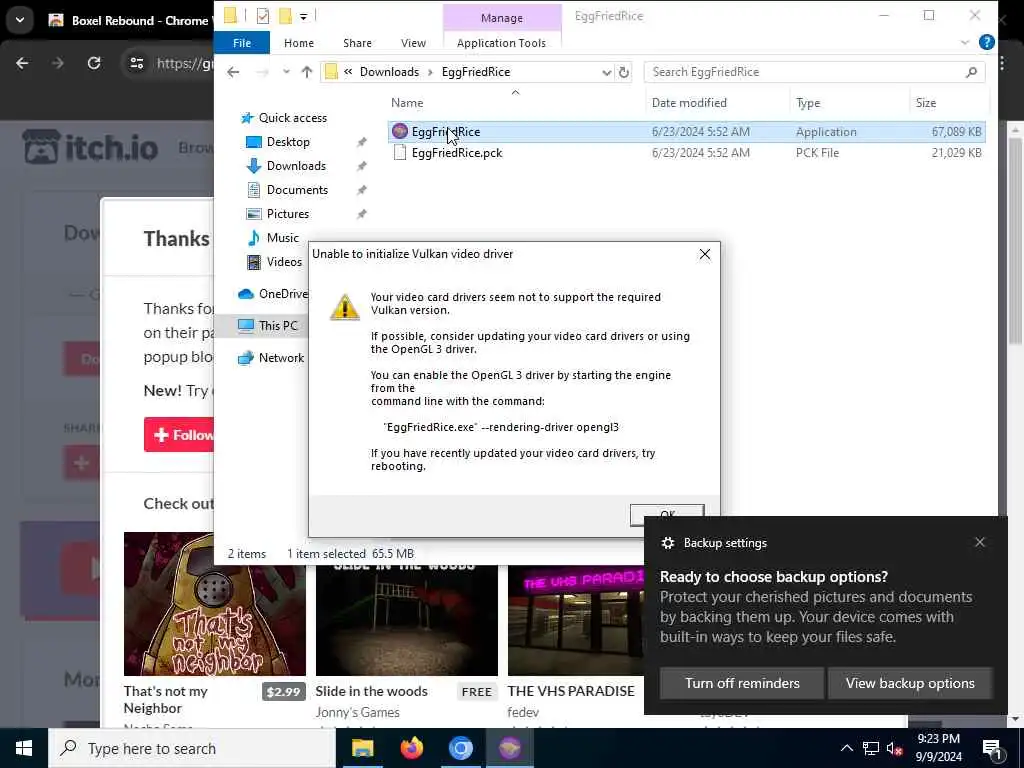1024x768 pixels.
Task: Go back in File Explorer
Action: point(233,72)
